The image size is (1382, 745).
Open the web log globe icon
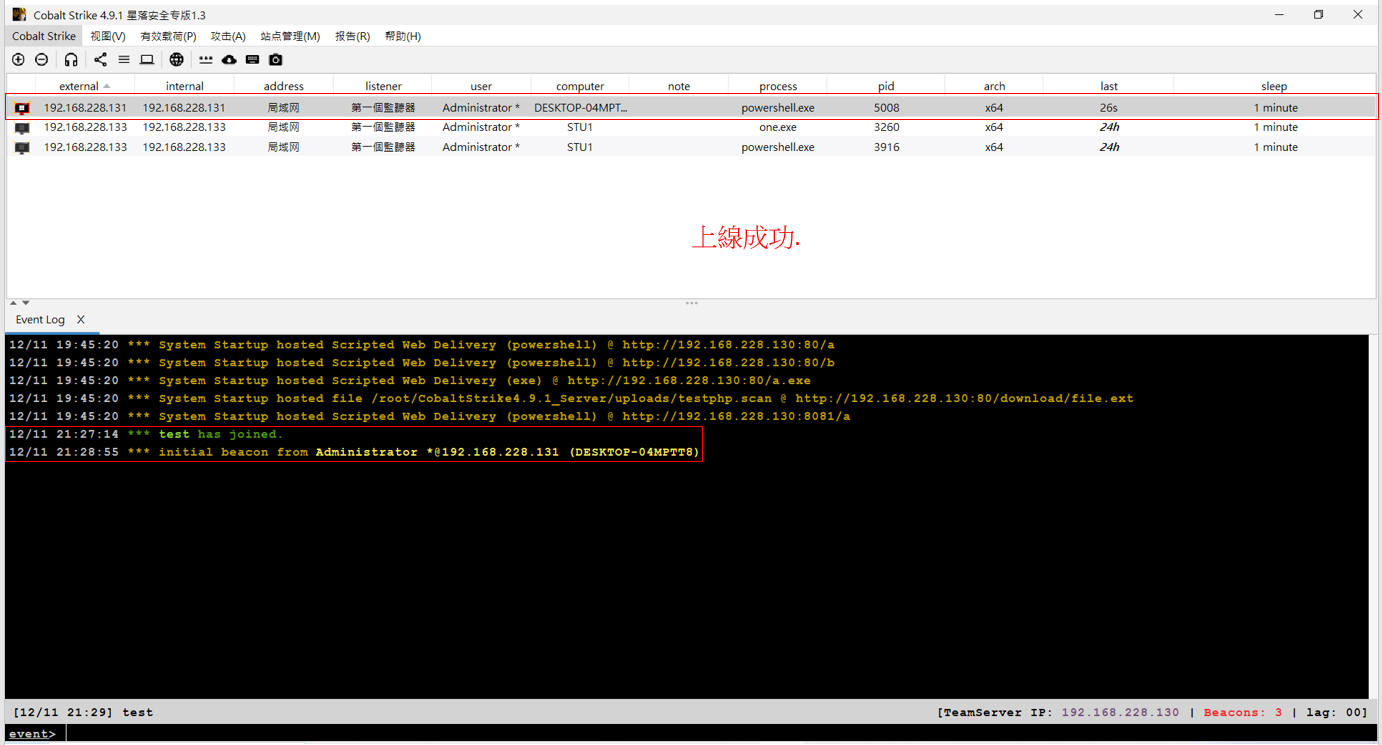pyautogui.click(x=176, y=60)
